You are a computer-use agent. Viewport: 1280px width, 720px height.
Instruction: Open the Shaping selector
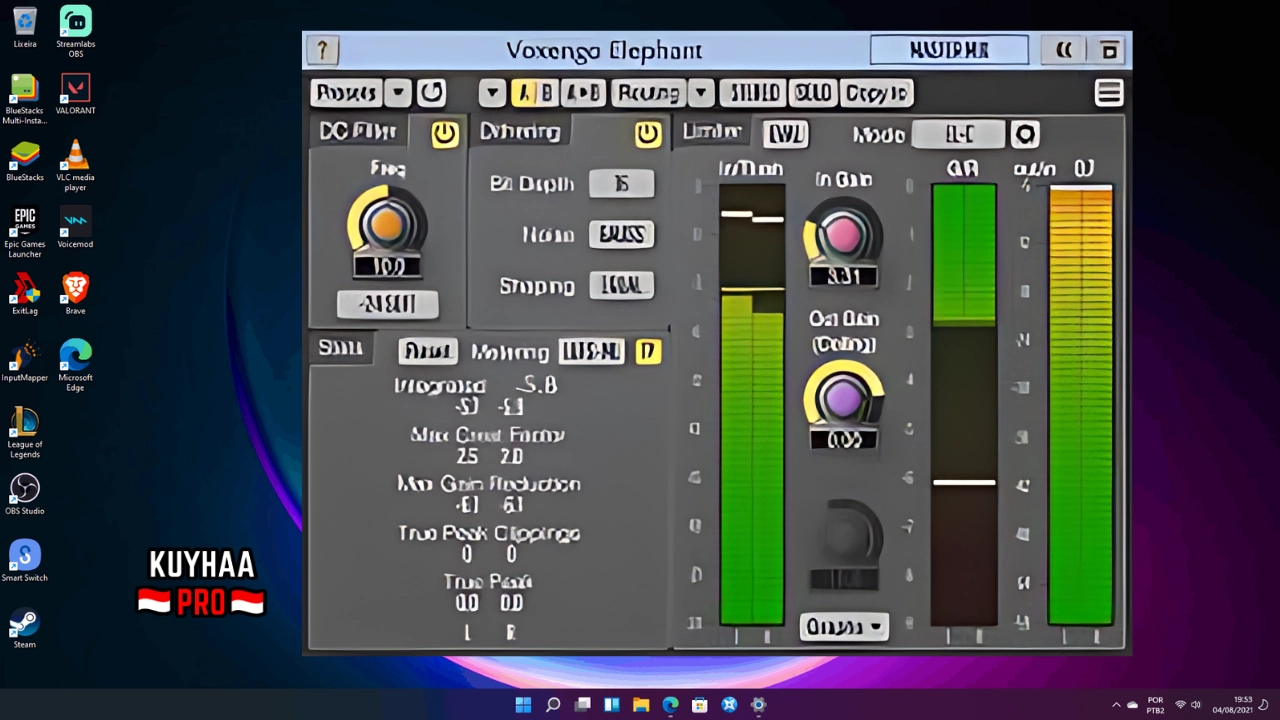(x=621, y=285)
